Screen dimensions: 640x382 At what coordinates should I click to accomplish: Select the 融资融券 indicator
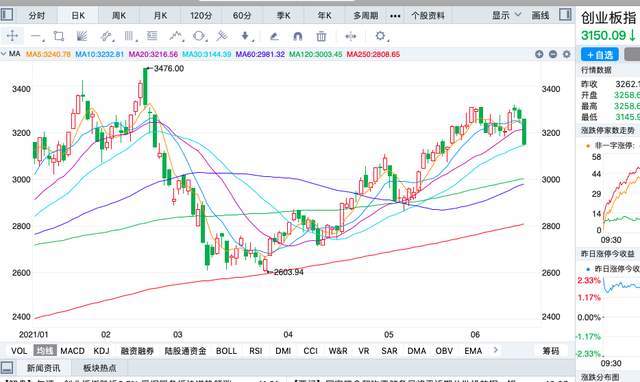pos(137,351)
